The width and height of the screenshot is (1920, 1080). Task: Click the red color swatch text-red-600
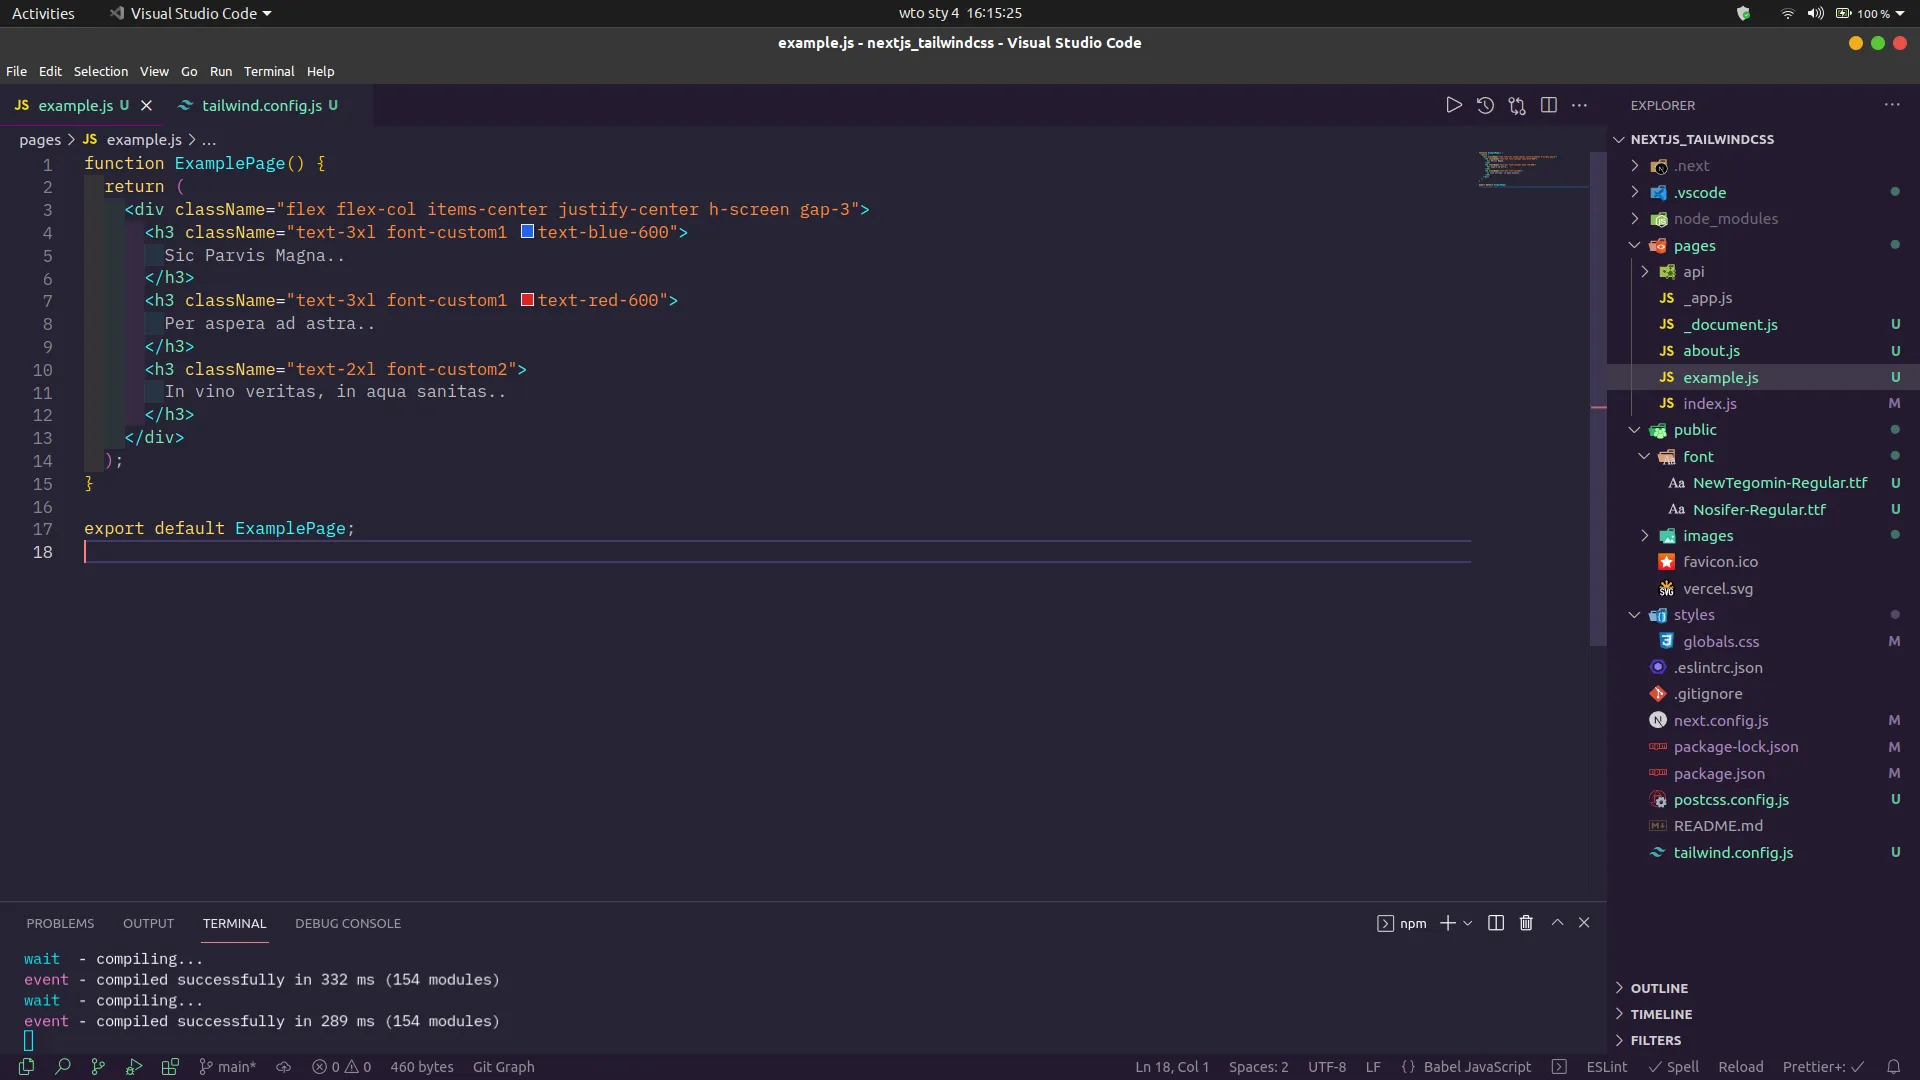pyautogui.click(x=527, y=300)
